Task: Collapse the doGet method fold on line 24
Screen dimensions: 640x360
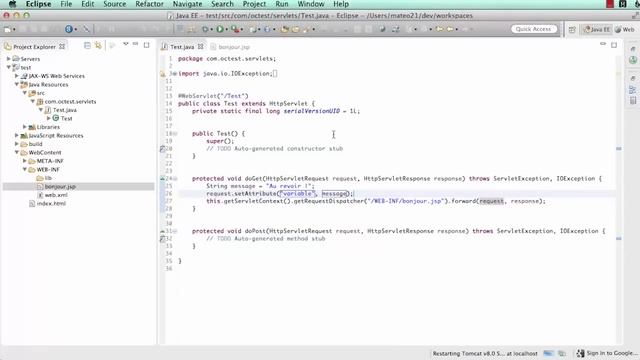Action: (x=175, y=178)
